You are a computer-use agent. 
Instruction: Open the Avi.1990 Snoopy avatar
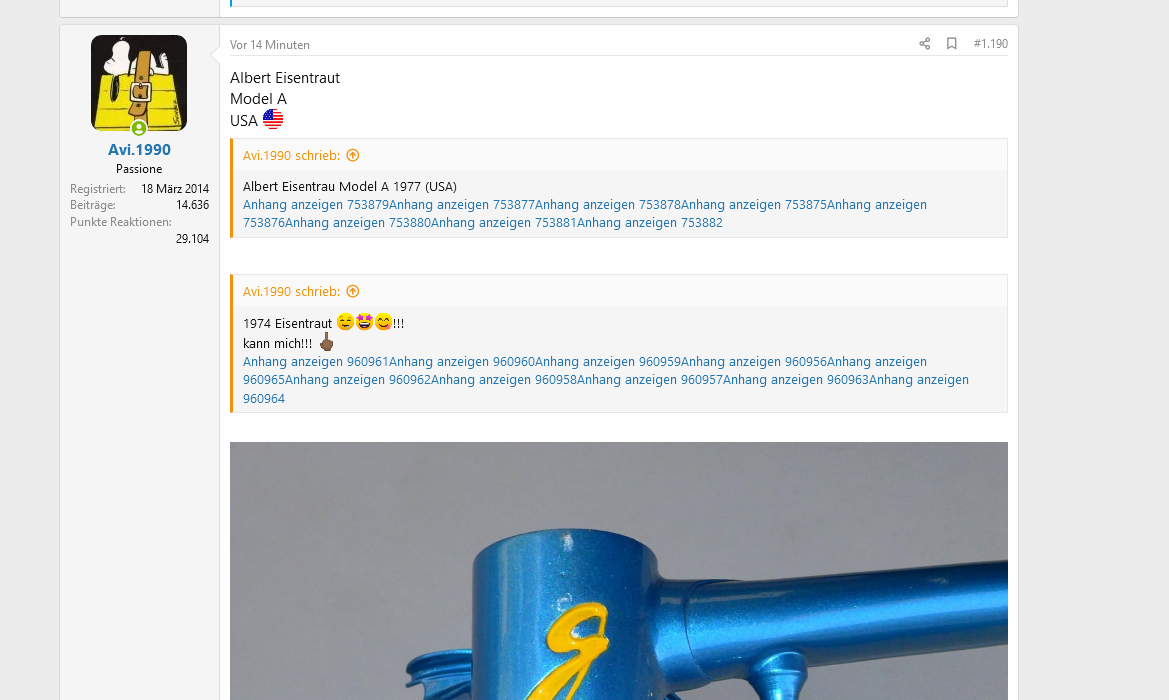coord(139,83)
